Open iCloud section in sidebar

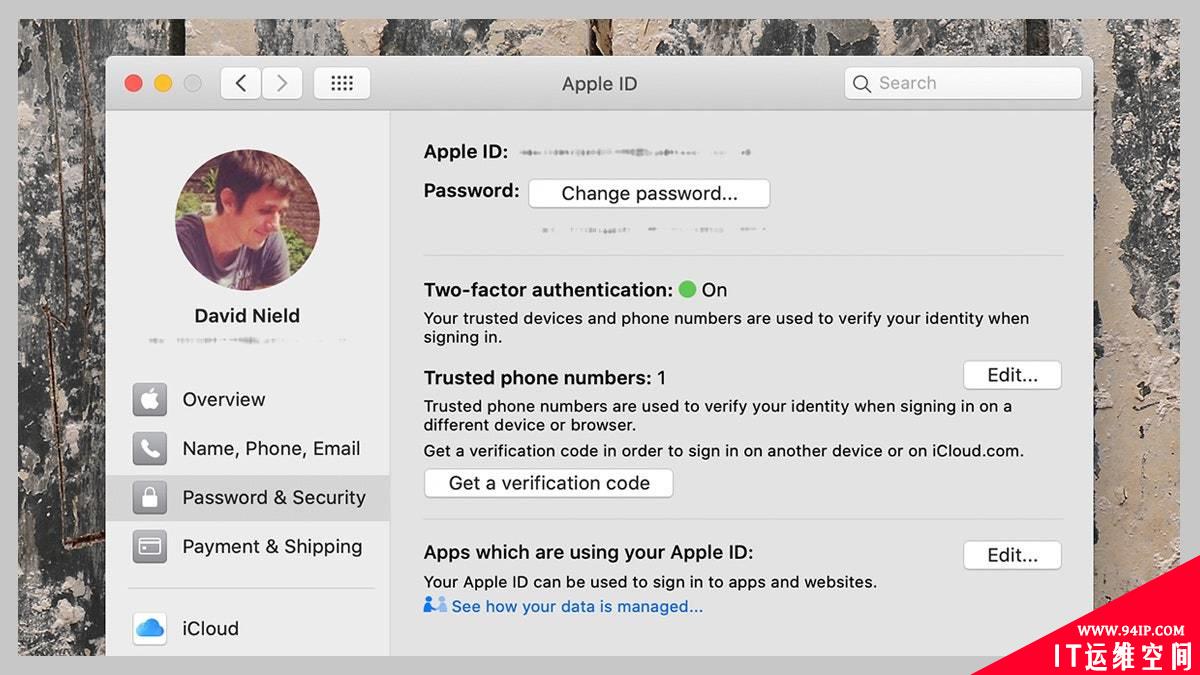point(248,628)
